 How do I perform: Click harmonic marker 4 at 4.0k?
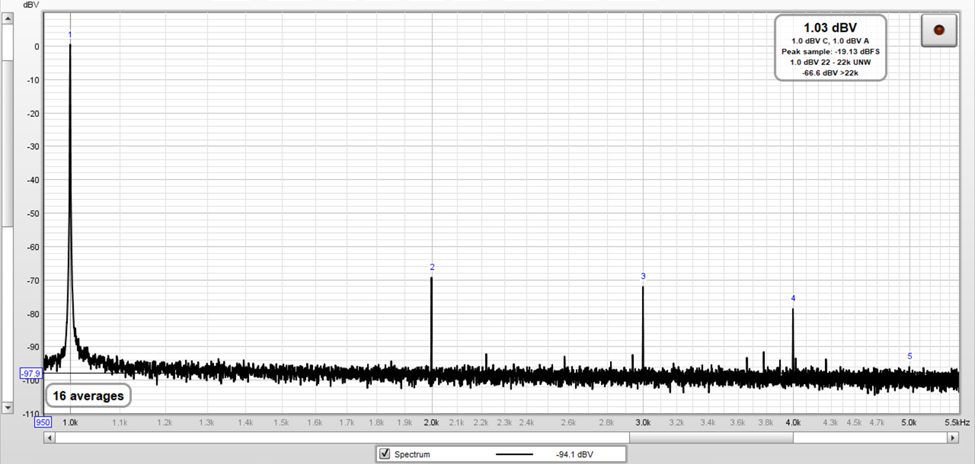click(x=793, y=298)
